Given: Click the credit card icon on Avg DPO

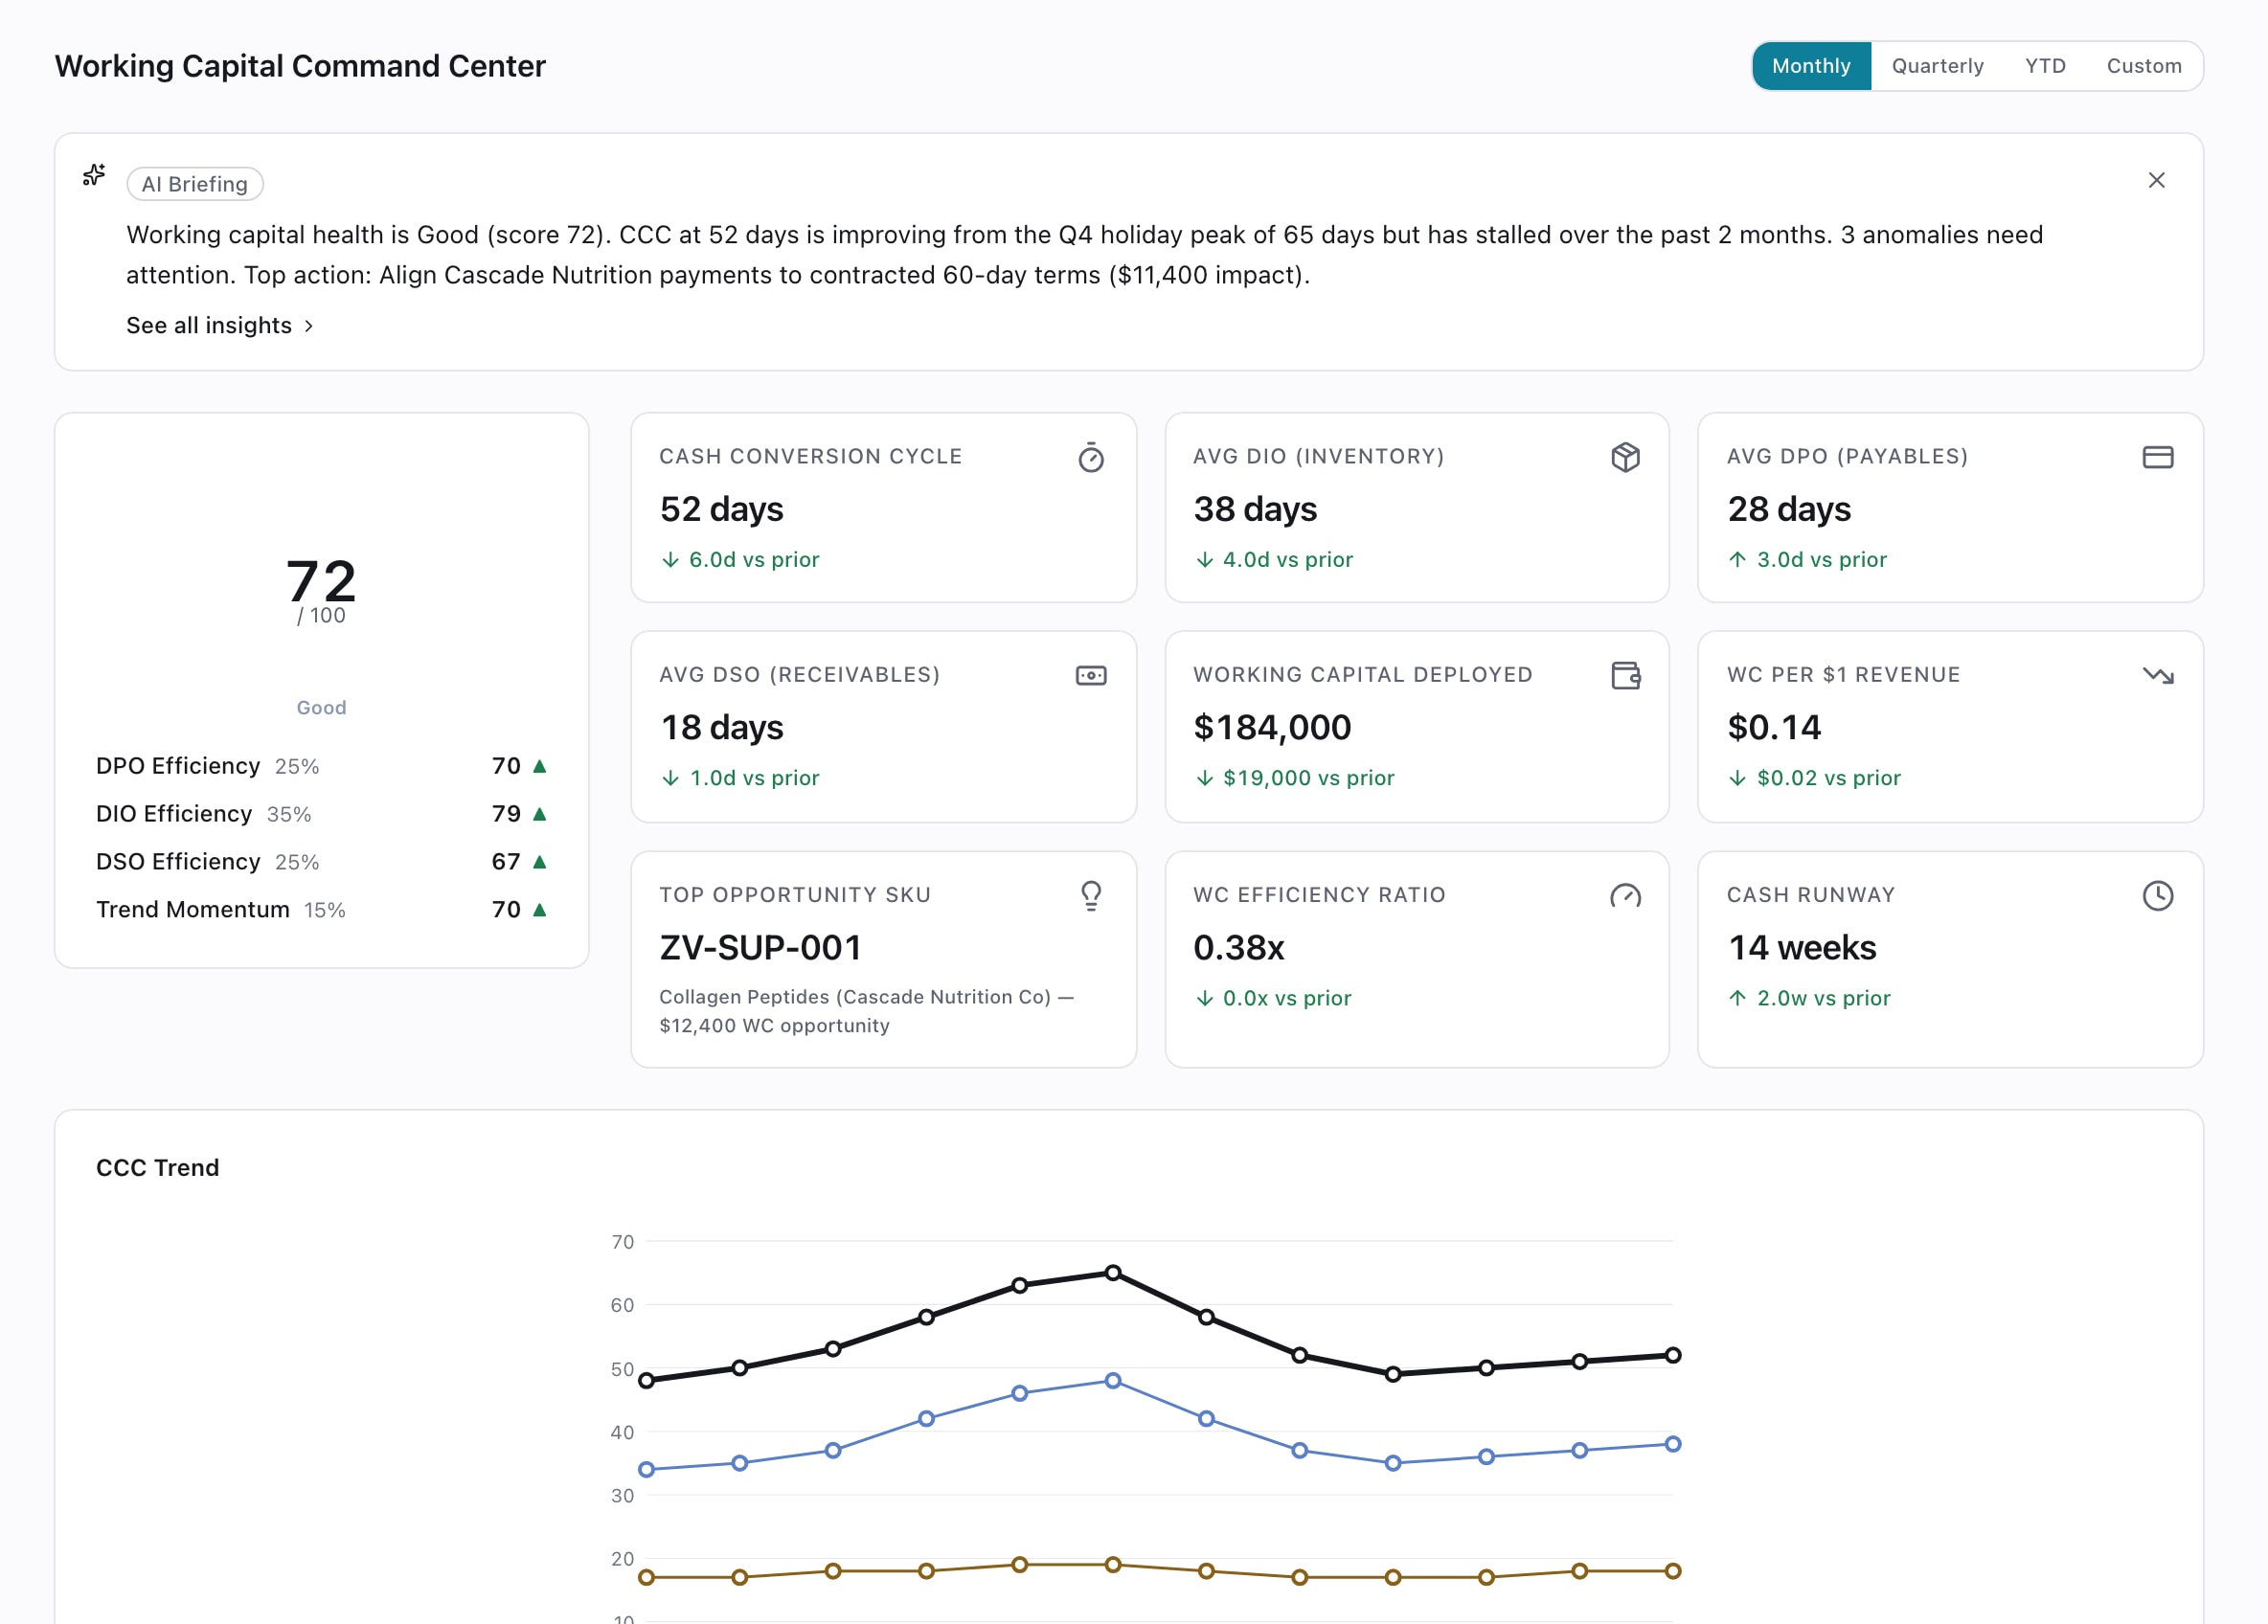Looking at the screenshot, I should 2157,457.
